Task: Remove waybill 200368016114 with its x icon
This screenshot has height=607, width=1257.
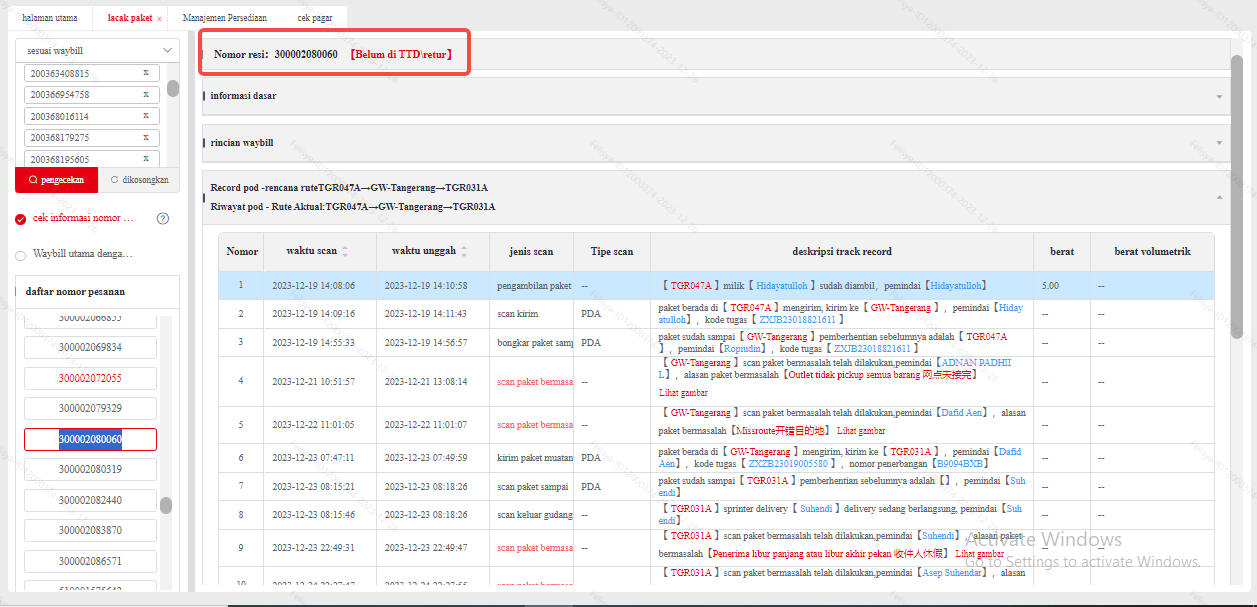Action: [146, 116]
